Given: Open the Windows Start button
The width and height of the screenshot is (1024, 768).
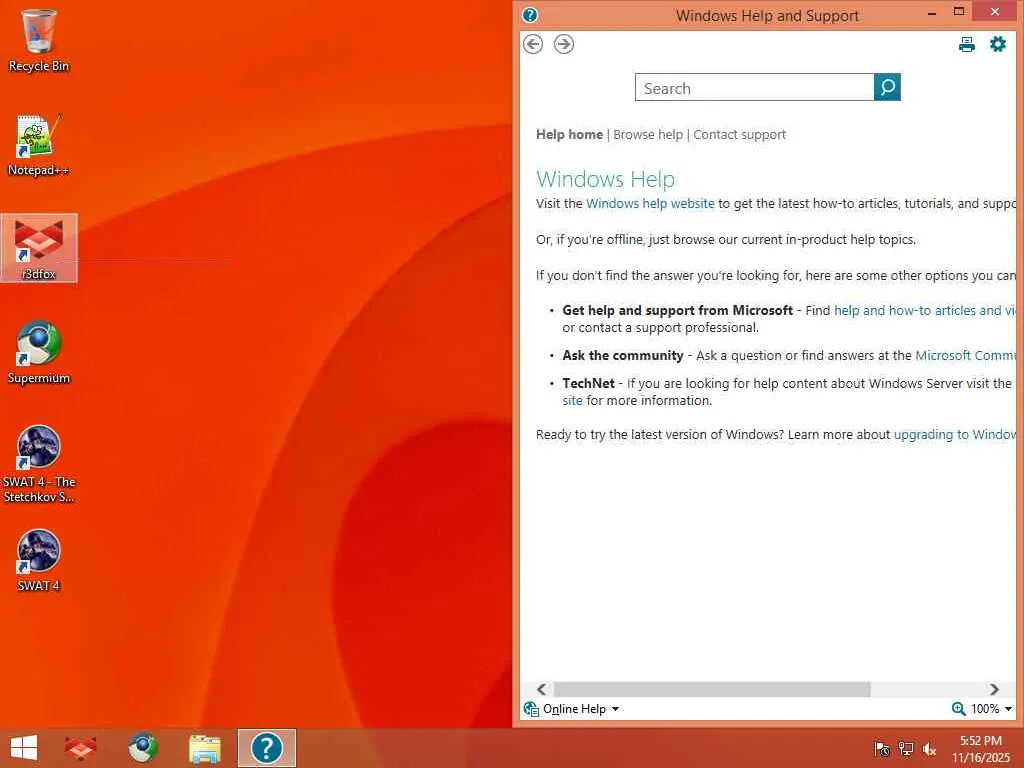Looking at the screenshot, I should [x=24, y=748].
